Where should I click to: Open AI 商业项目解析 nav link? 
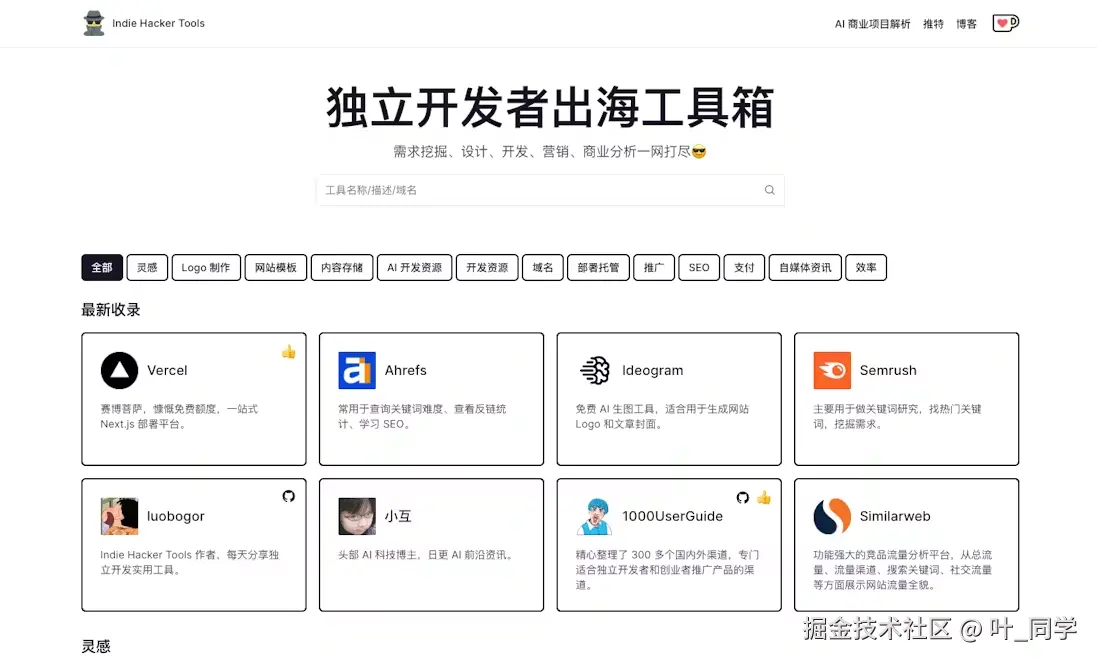(x=872, y=24)
